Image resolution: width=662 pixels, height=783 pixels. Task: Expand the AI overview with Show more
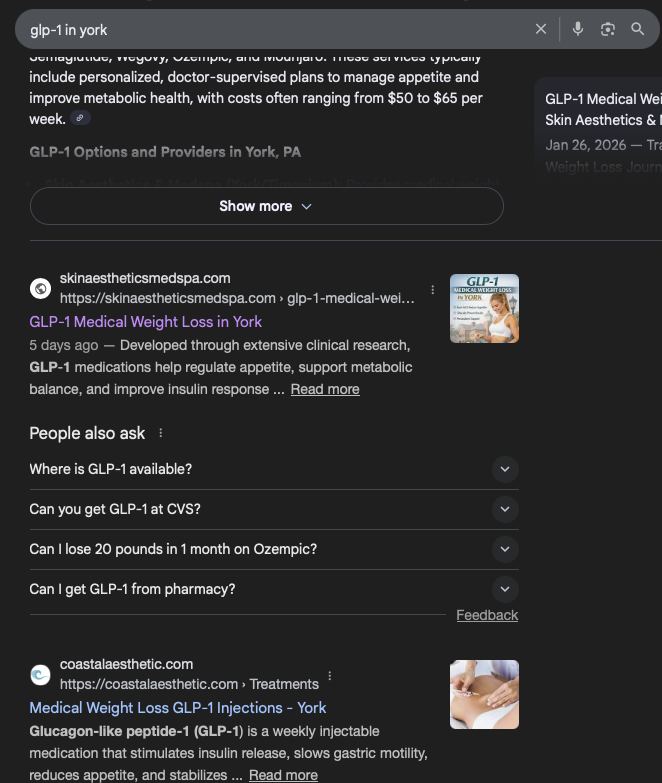click(266, 206)
